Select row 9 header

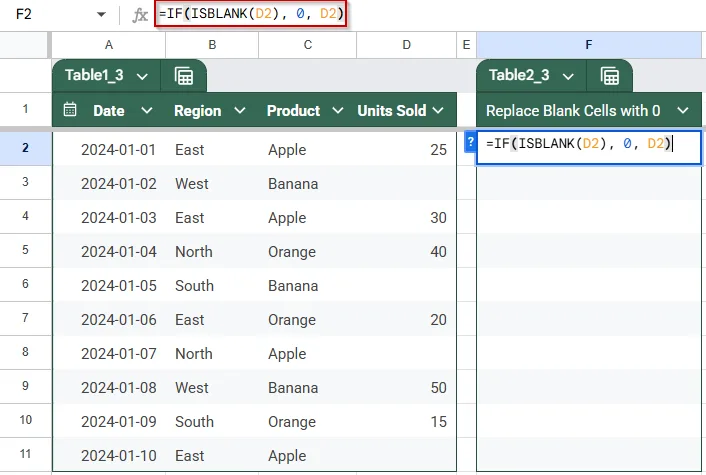(25, 386)
